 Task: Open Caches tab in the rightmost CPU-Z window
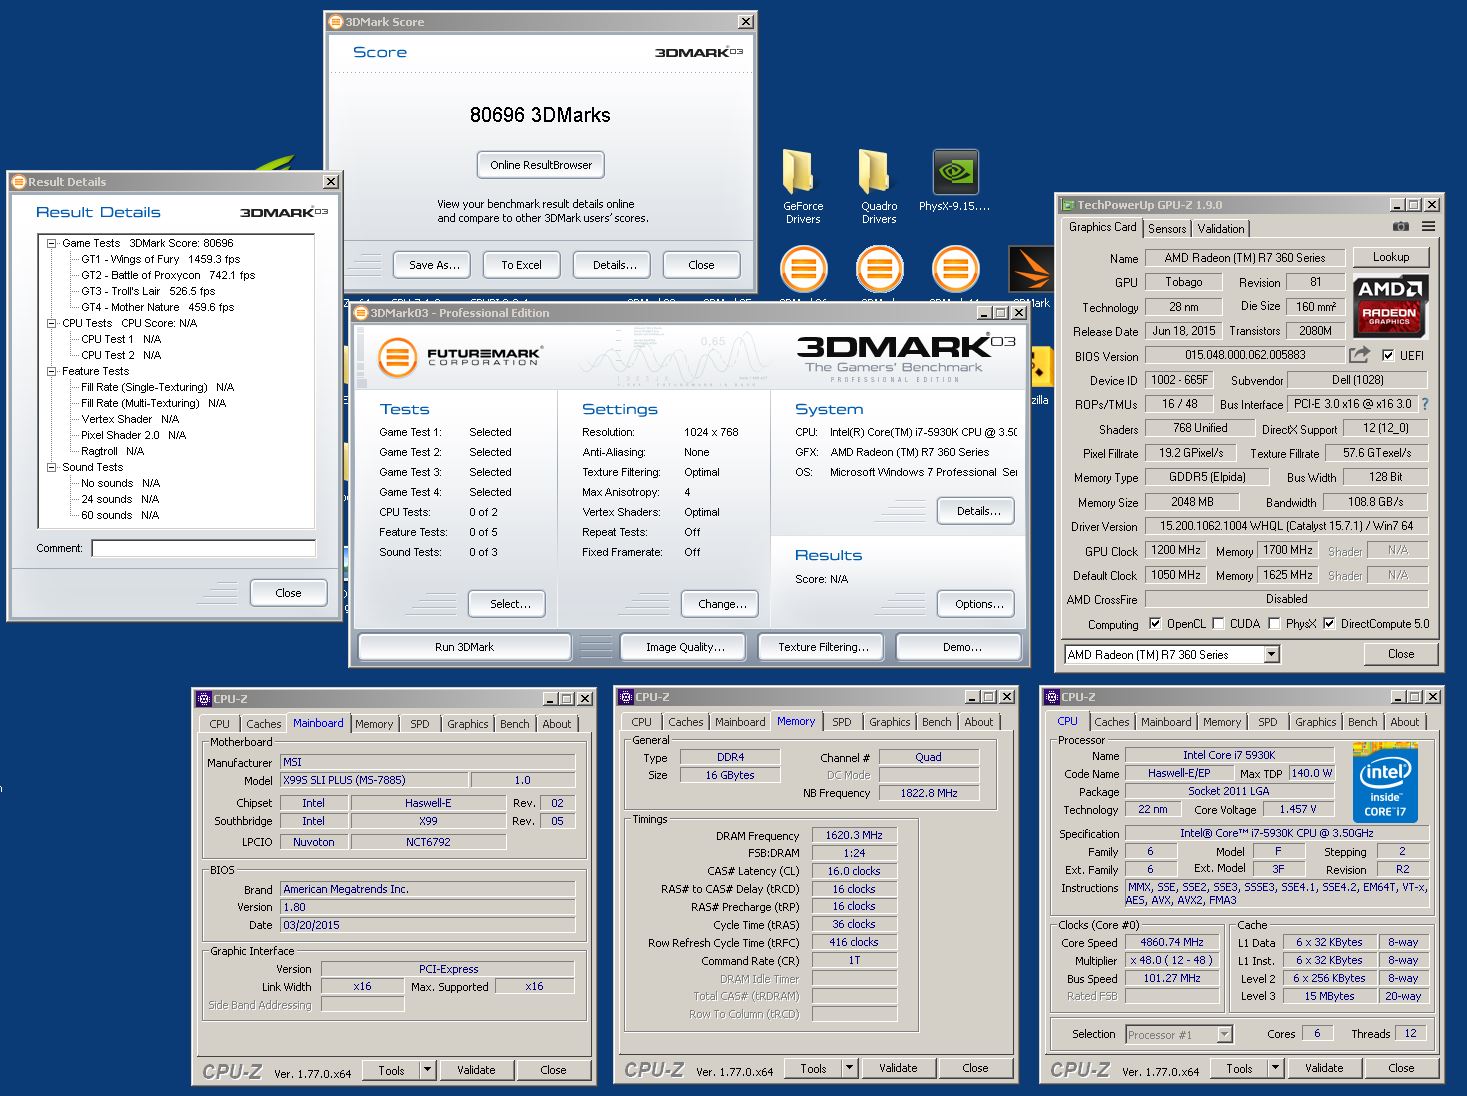click(x=1112, y=722)
